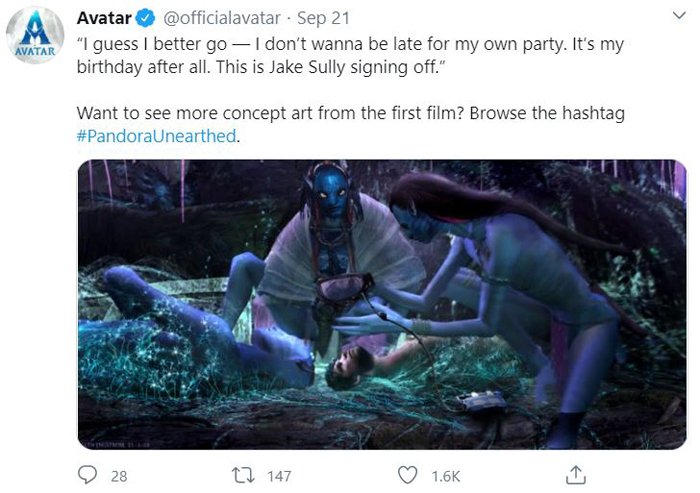The width and height of the screenshot is (700, 493).
Task: Click the 'Want to see more concept art' sentence
Action: pyautogui.click(x=350, y=113)
